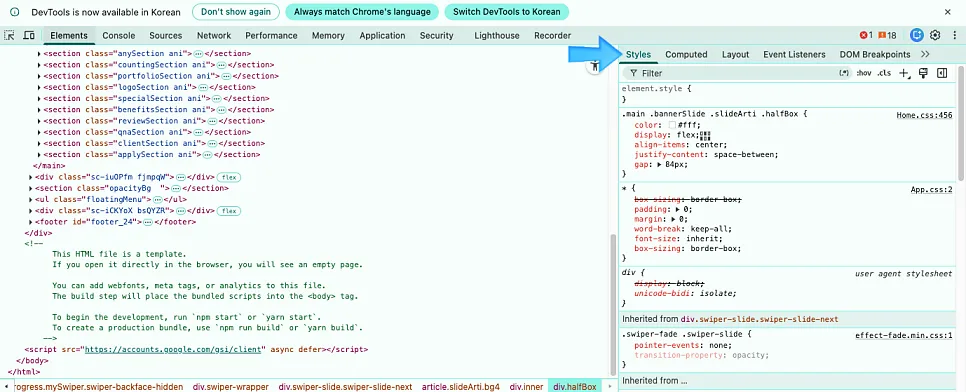Open the flexbox editor icon beside display: flex
966x392 pixels.
705,135
